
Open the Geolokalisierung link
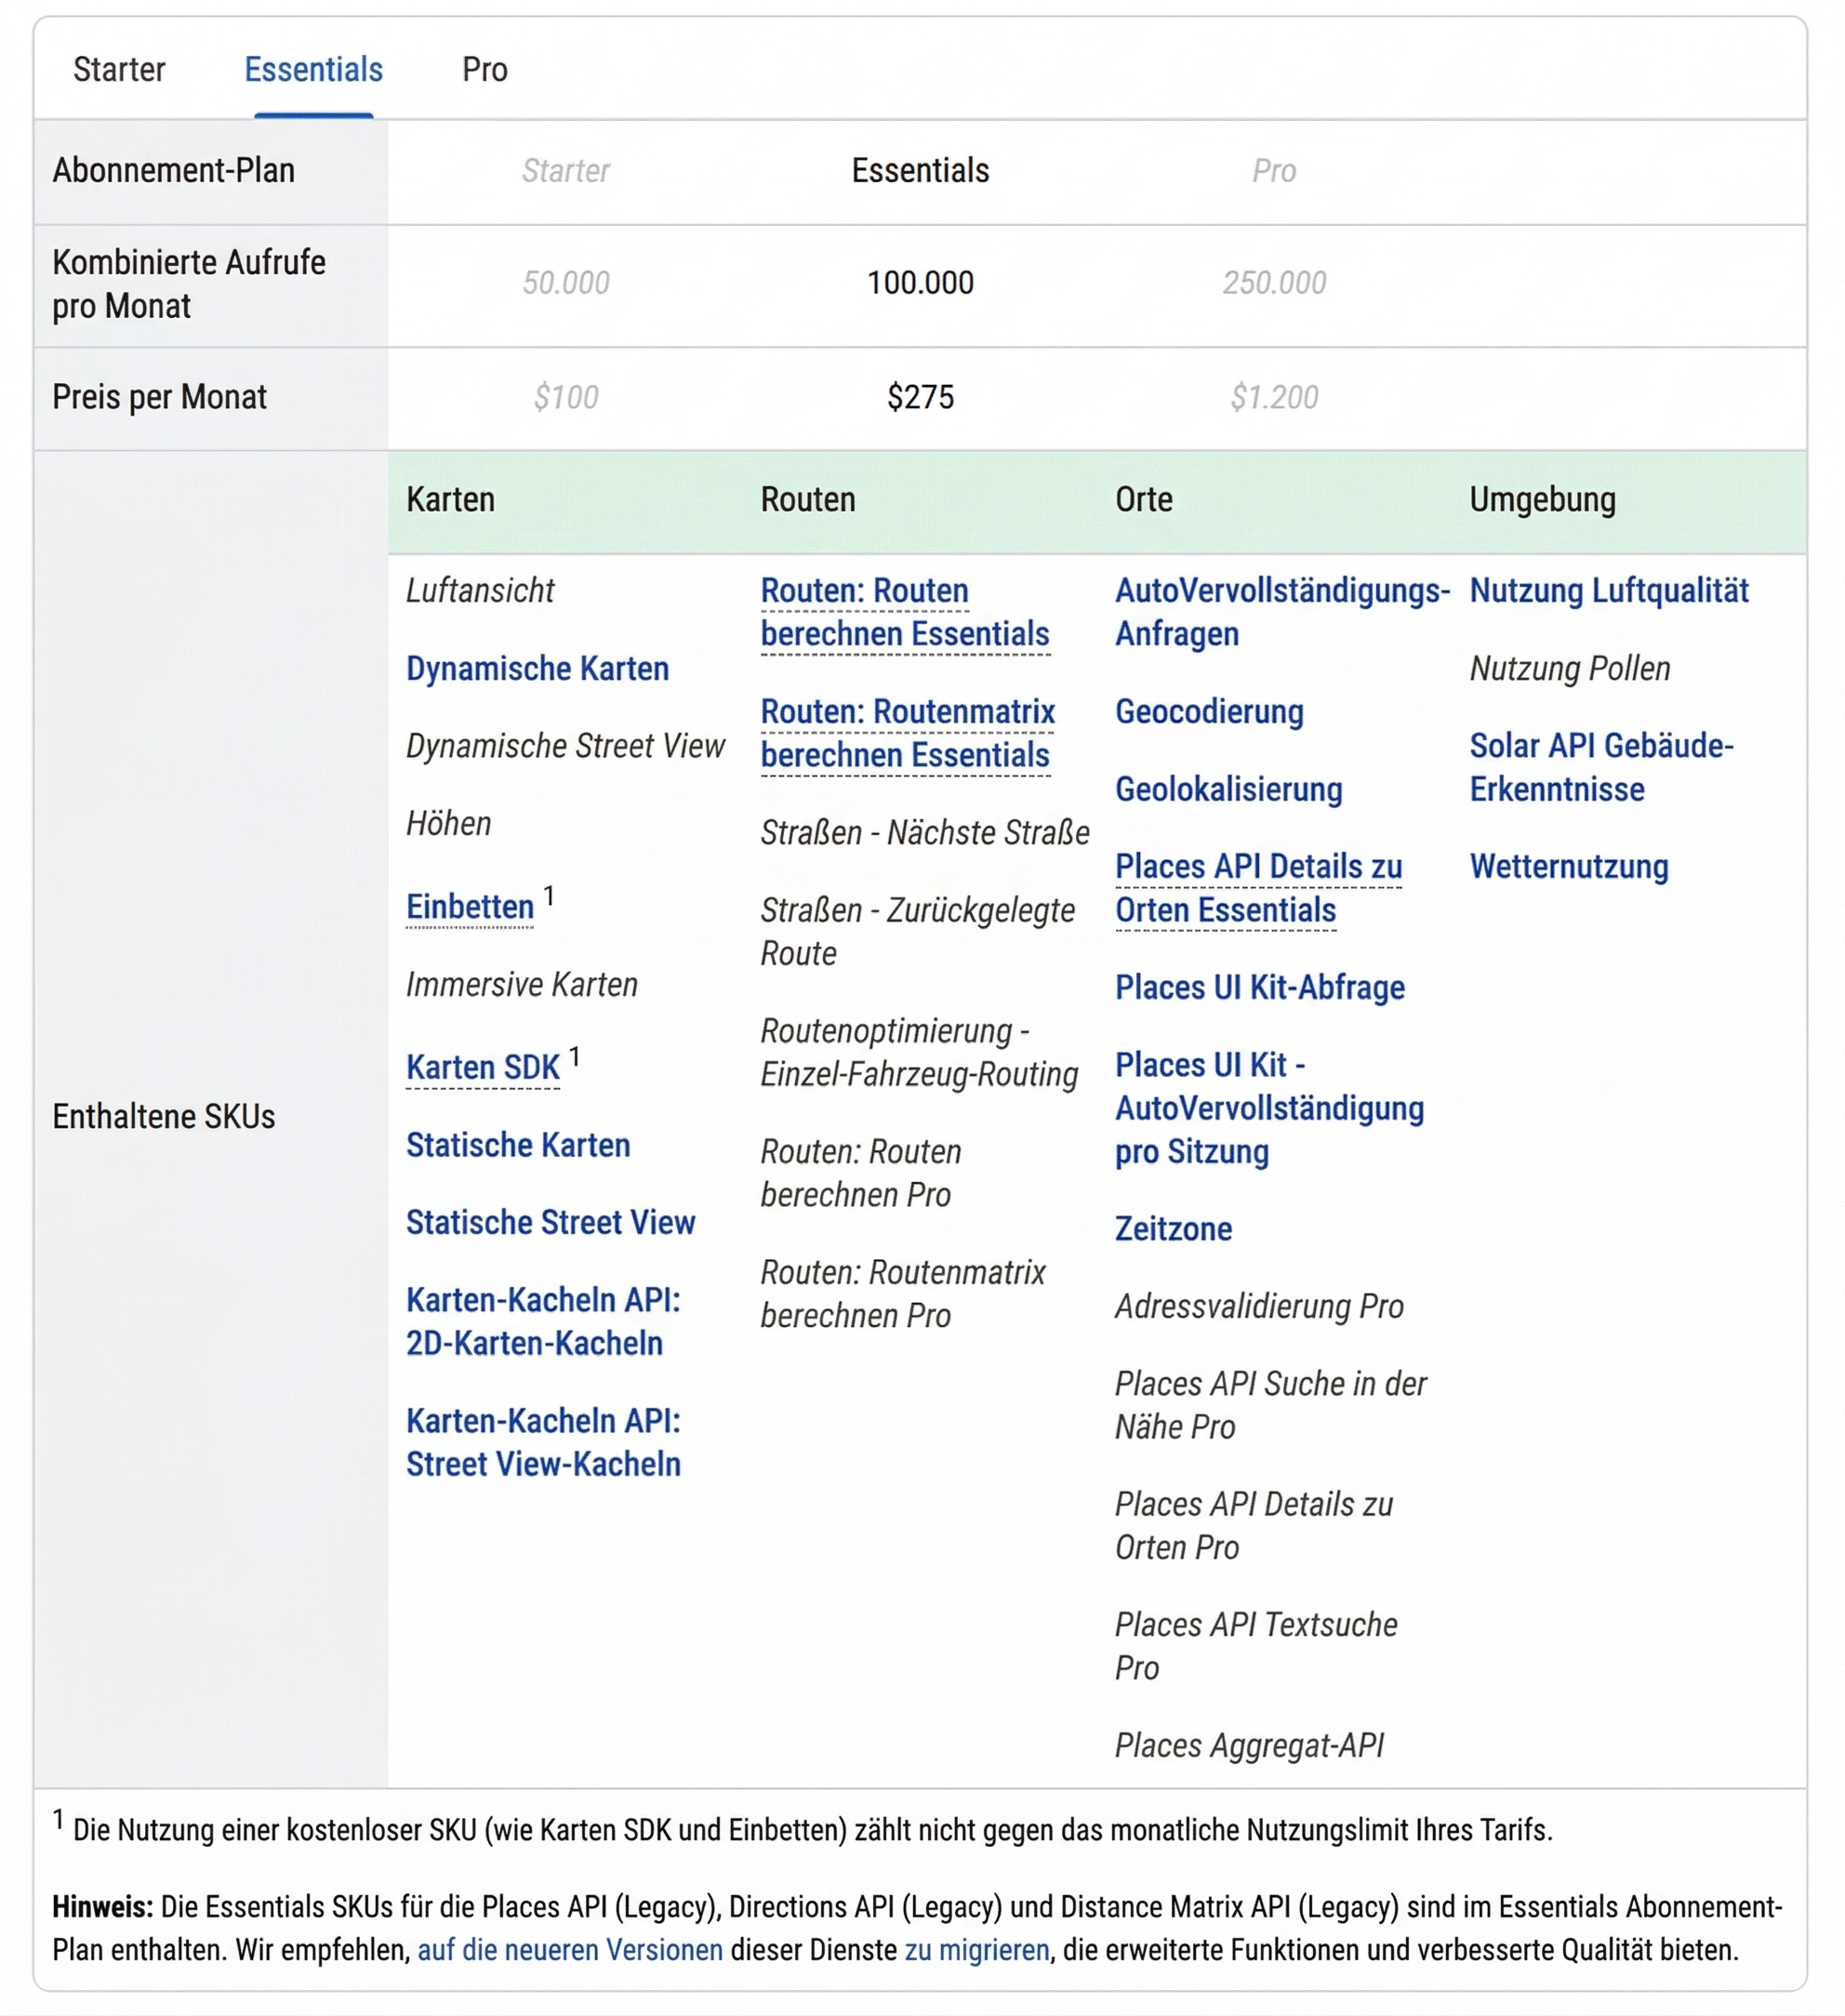click(x=1228, y=789)
